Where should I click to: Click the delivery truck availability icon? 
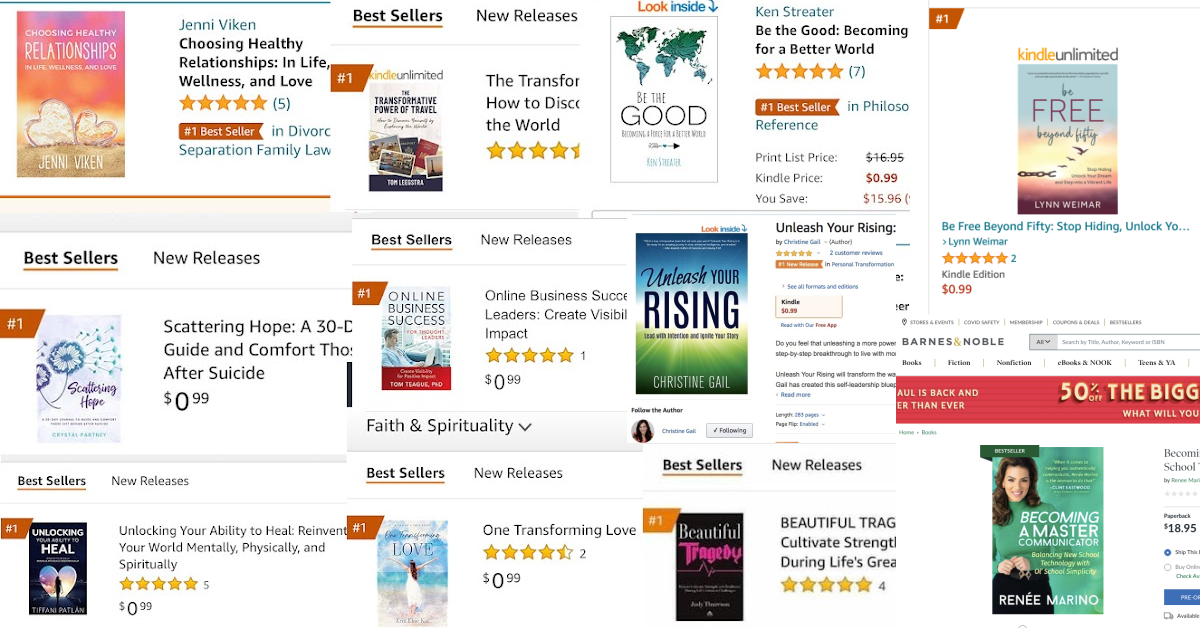point(1169,616)
